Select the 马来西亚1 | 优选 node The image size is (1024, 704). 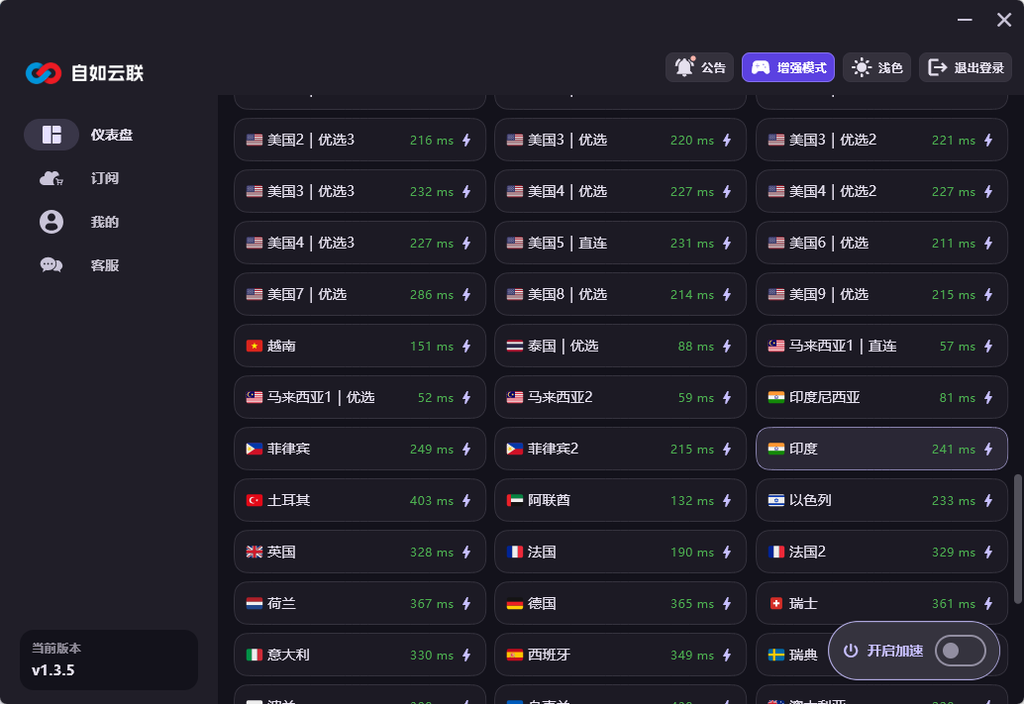point(360,397)
